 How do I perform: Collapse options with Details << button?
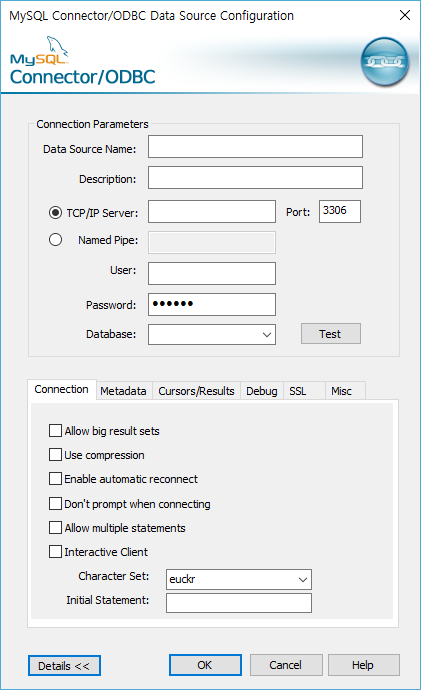click(64, 665)
